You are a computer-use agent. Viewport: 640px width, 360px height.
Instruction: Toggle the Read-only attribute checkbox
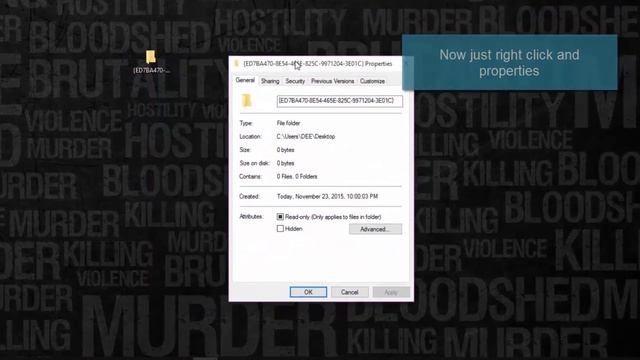(x=280, y=217)
